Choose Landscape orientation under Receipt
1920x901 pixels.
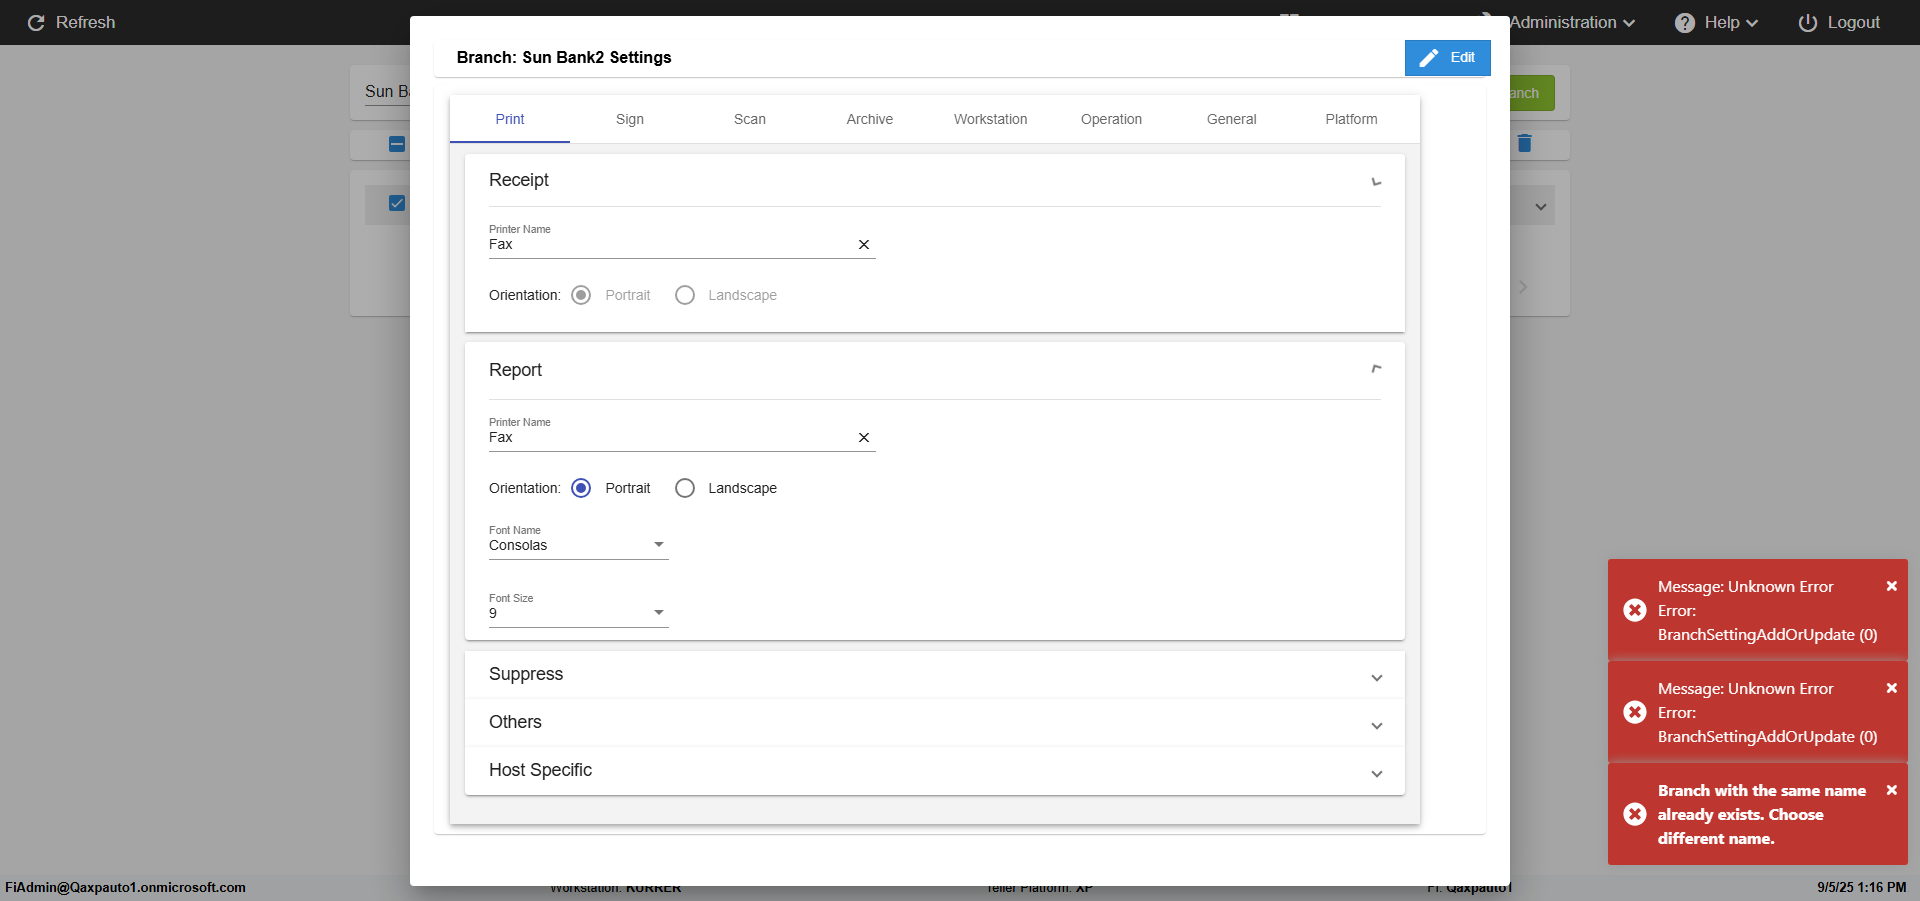tap(685, 295)
